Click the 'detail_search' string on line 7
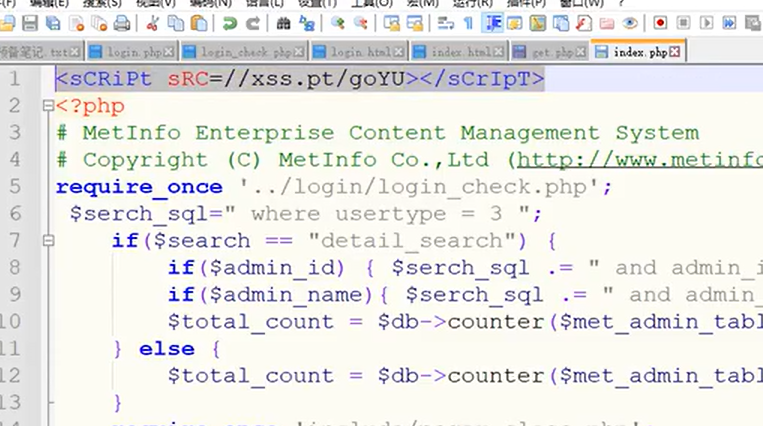This screenshot has height=426, width=763. click(x=412, y=241)
